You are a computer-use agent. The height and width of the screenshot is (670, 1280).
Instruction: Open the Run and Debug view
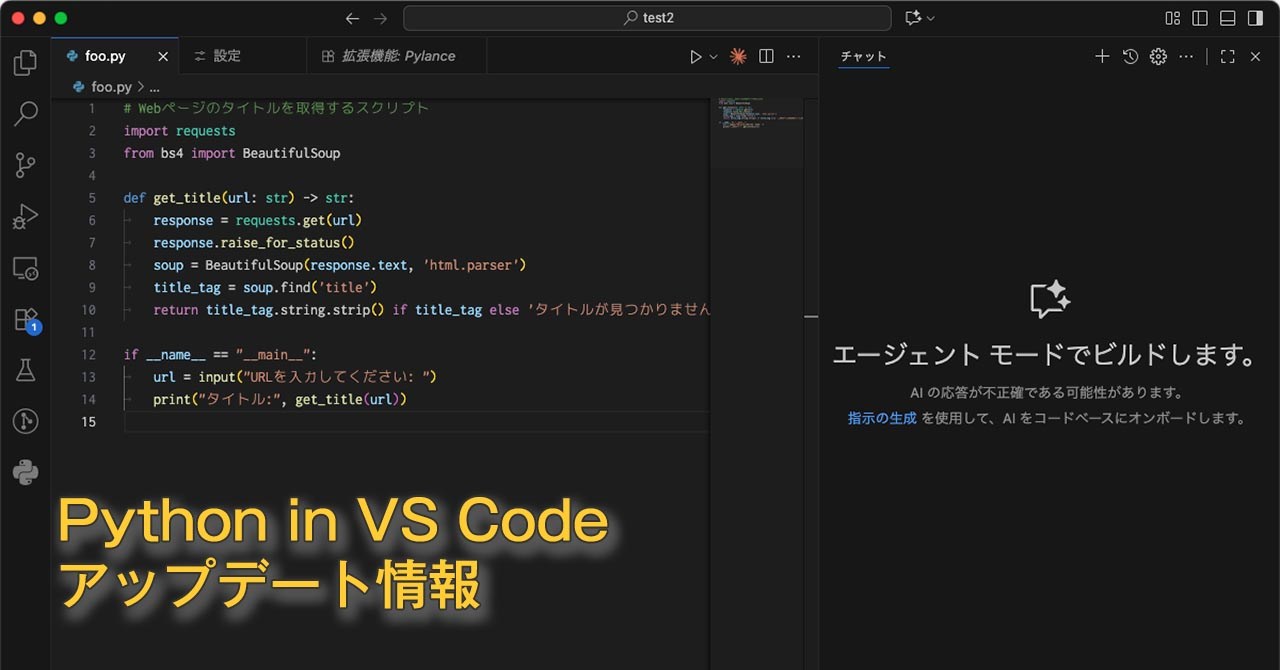tap(25, 217)
